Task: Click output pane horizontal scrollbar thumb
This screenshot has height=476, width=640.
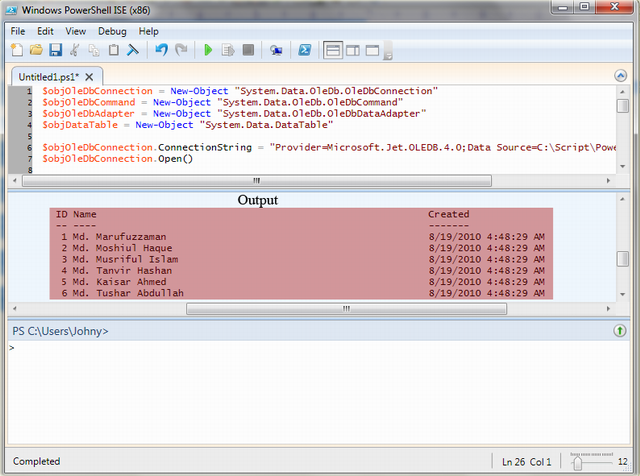Action: coord(347,309)
